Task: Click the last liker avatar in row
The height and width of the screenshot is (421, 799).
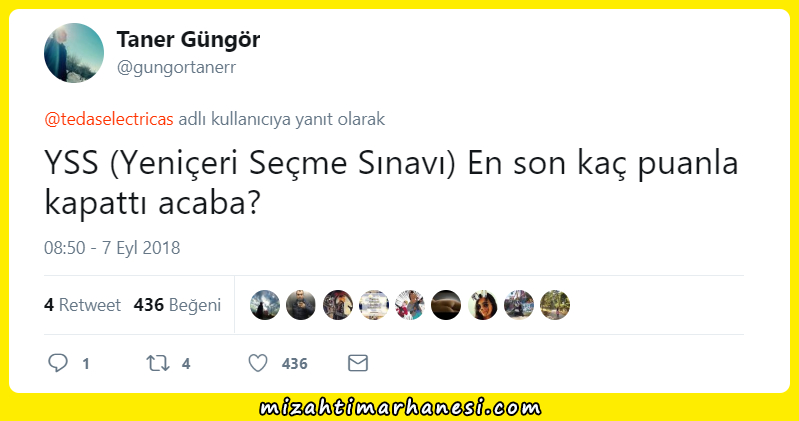Action: (555, 305)
